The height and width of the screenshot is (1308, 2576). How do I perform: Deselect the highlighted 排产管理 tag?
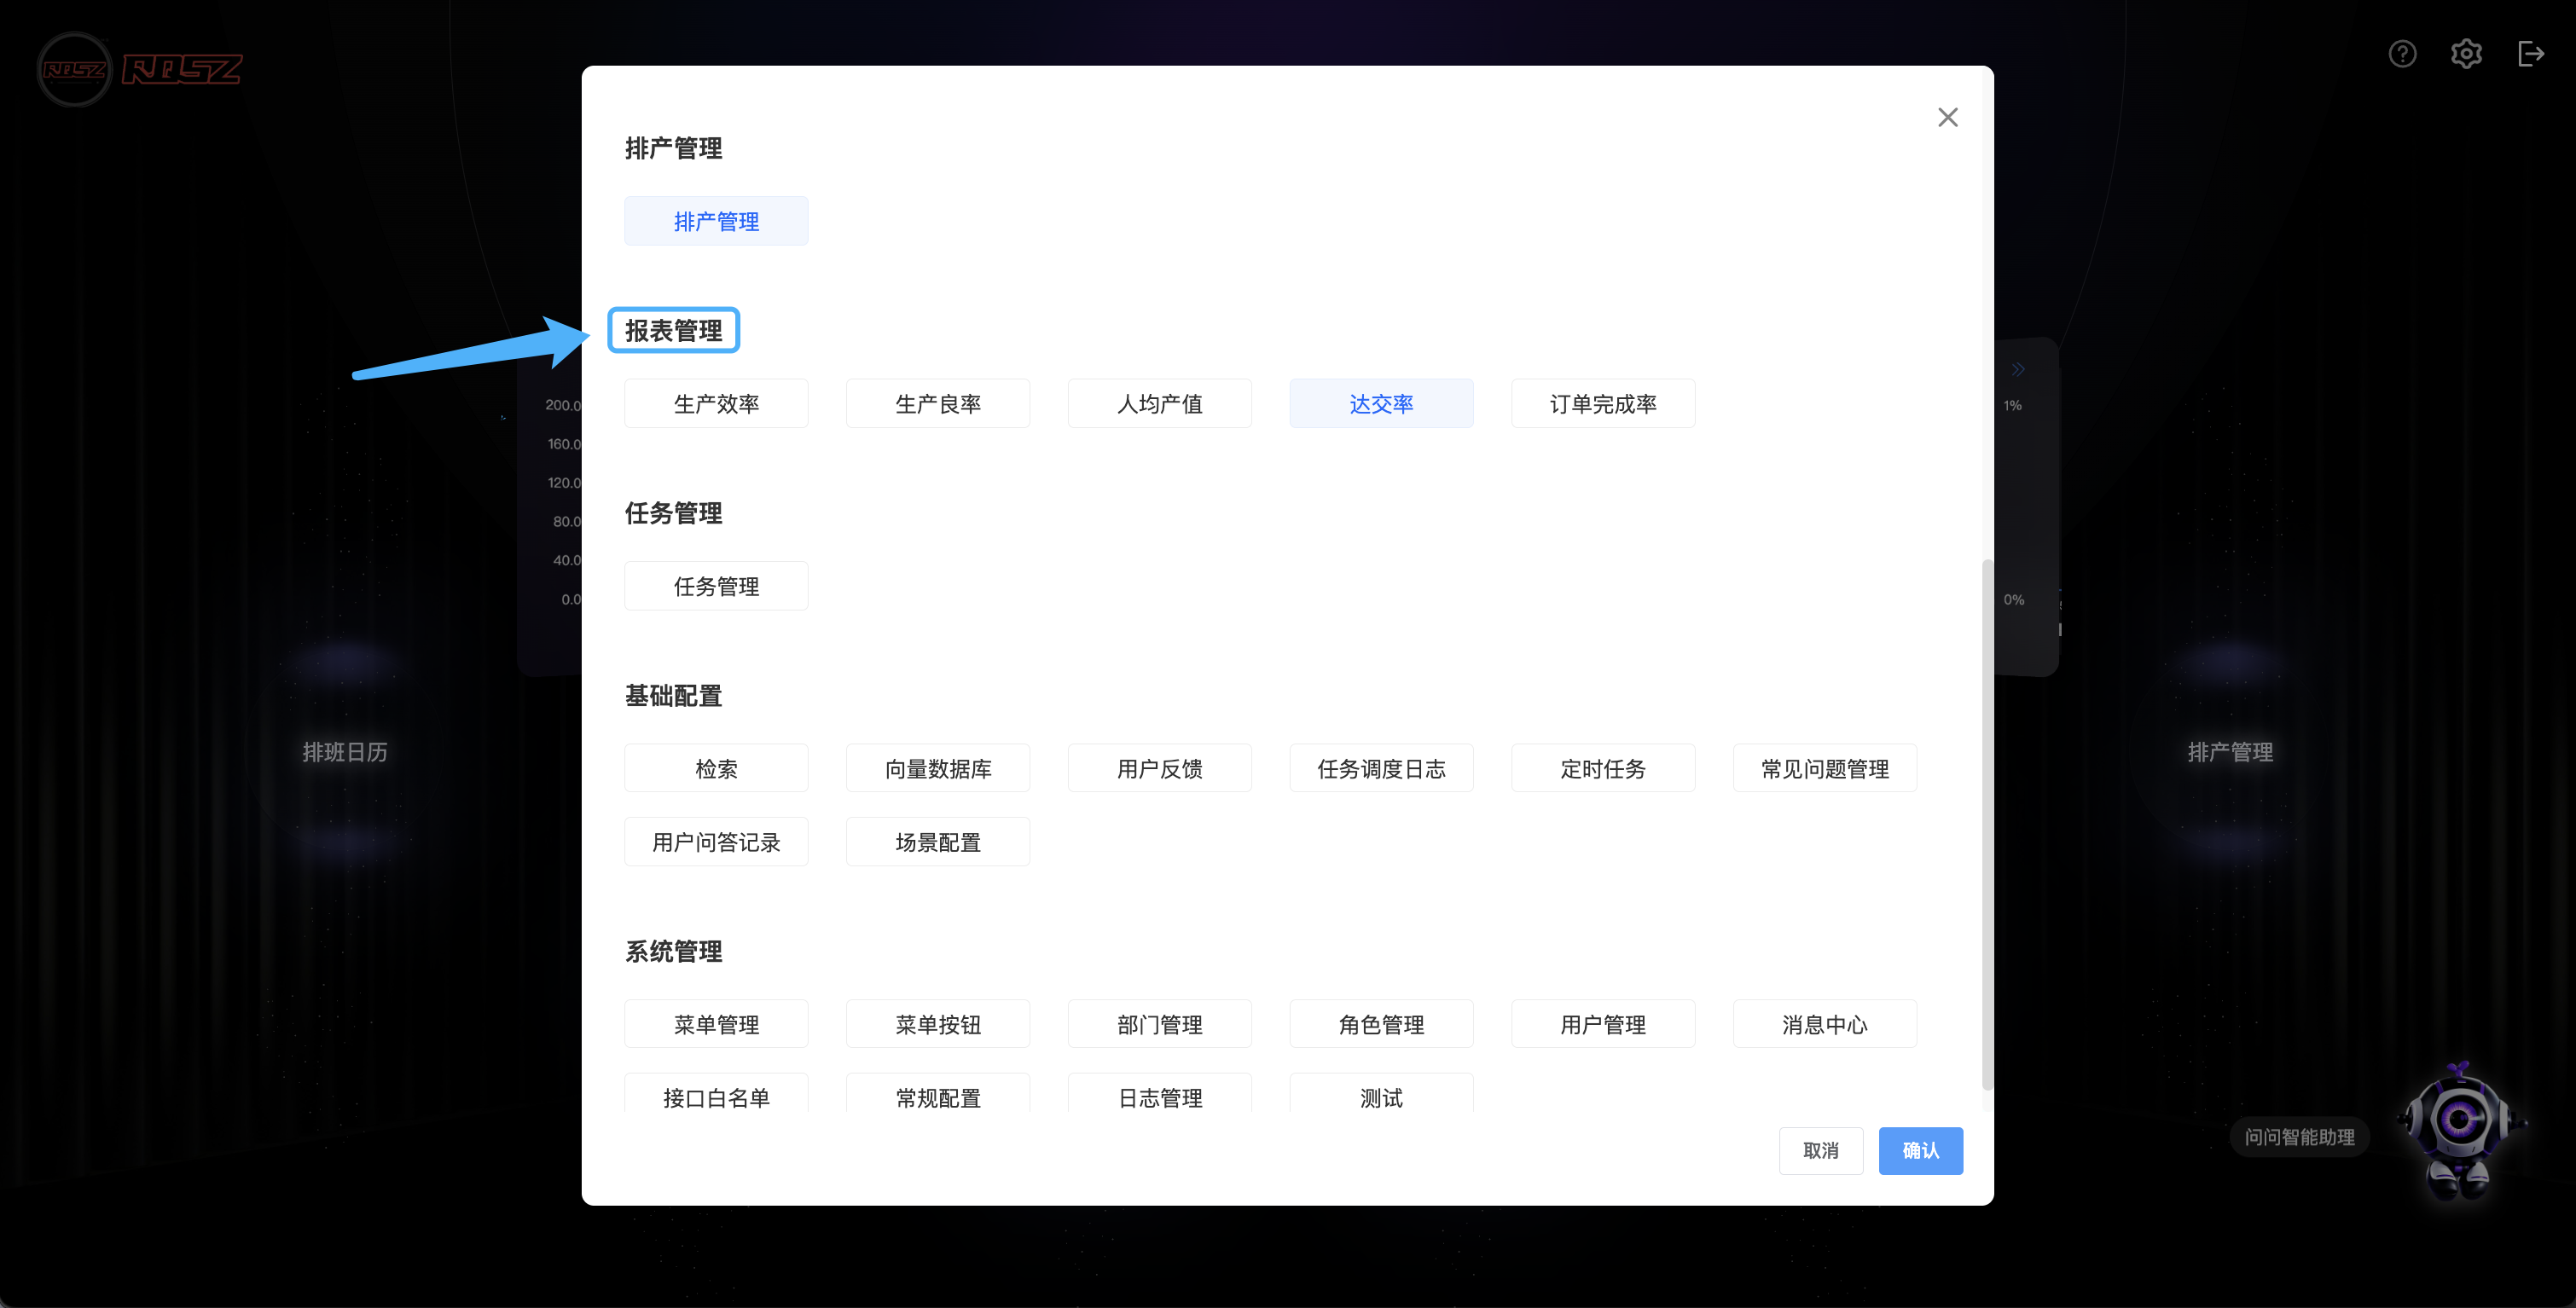pos(716,221)
